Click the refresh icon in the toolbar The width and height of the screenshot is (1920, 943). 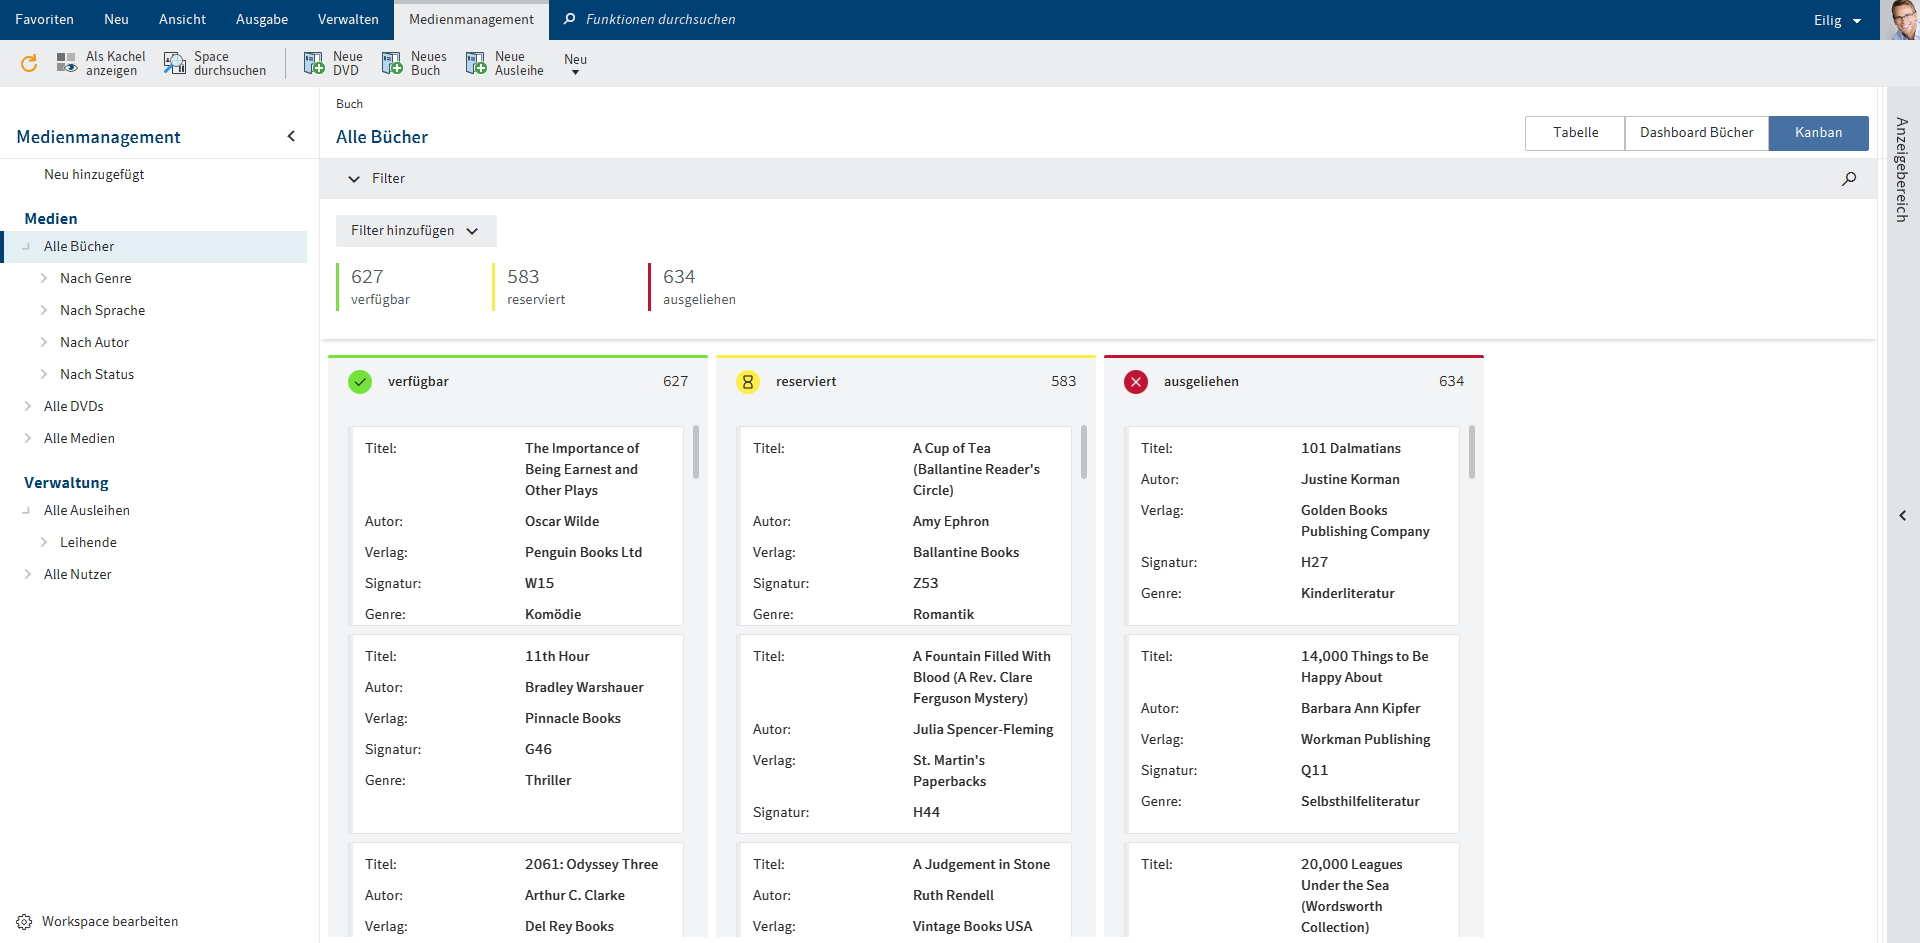(28, 63)
